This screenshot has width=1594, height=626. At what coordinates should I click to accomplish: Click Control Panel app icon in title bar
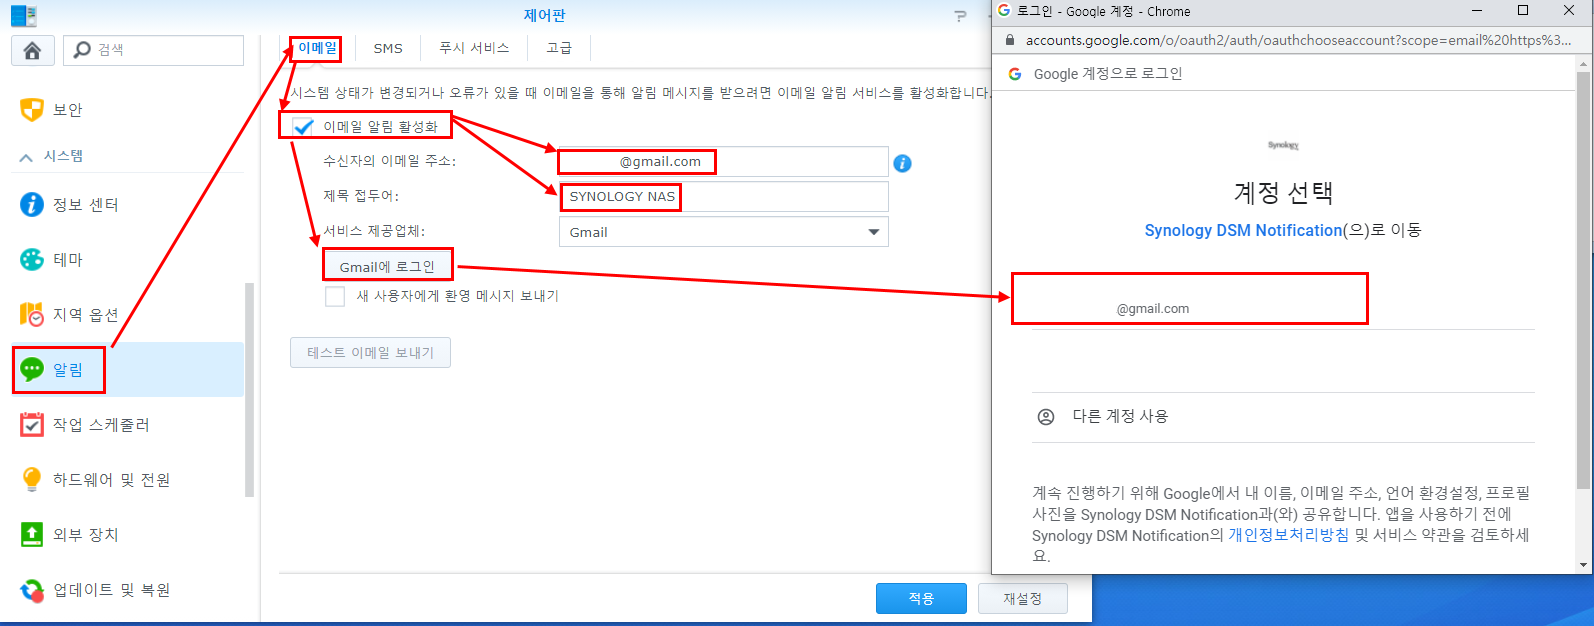24,15
